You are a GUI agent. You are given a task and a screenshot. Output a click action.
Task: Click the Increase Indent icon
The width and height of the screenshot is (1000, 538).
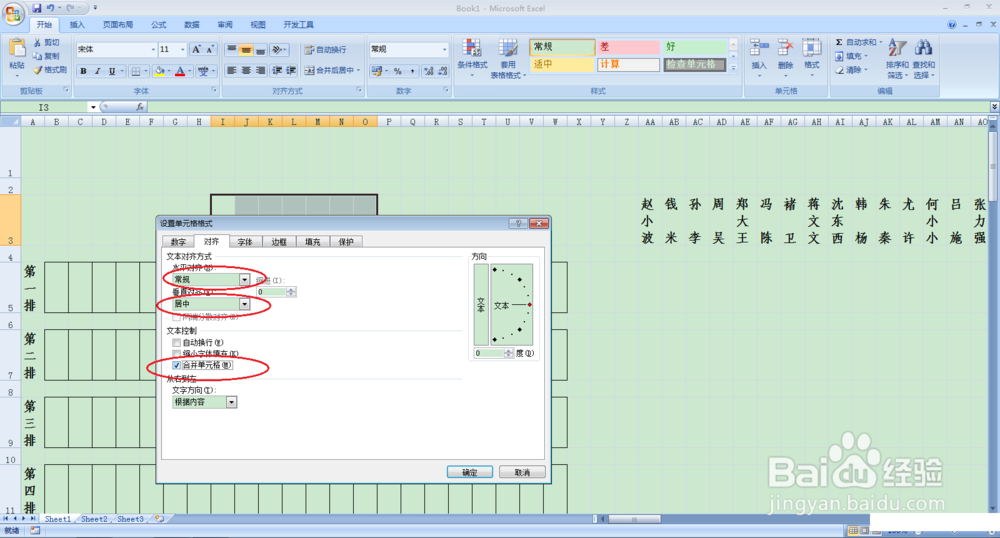pyautogui.click(x=291, y=70)
